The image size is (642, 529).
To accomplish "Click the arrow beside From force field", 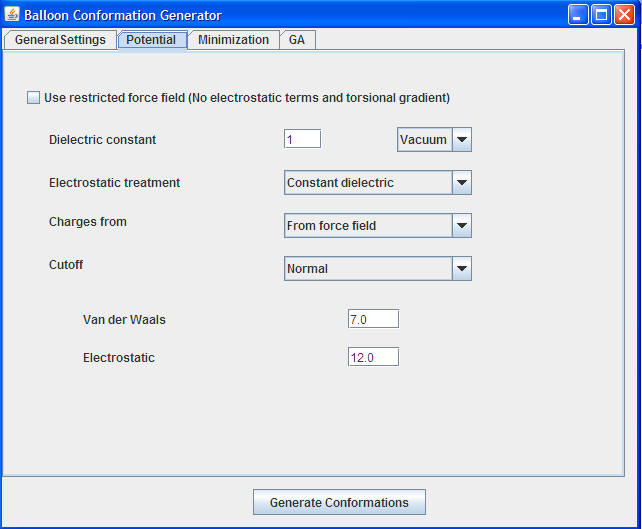I will click(461, 226).
